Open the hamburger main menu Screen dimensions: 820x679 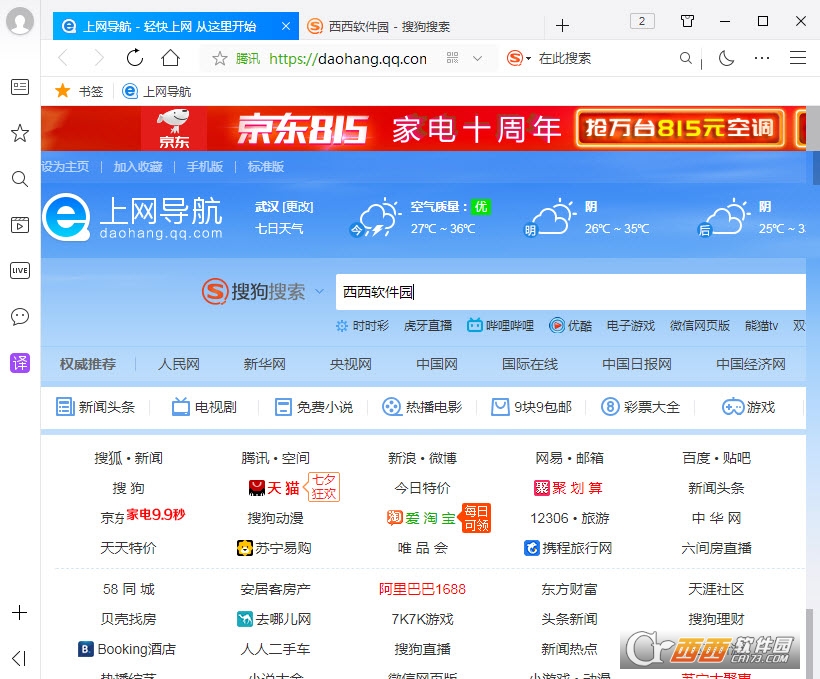[798, 58]
